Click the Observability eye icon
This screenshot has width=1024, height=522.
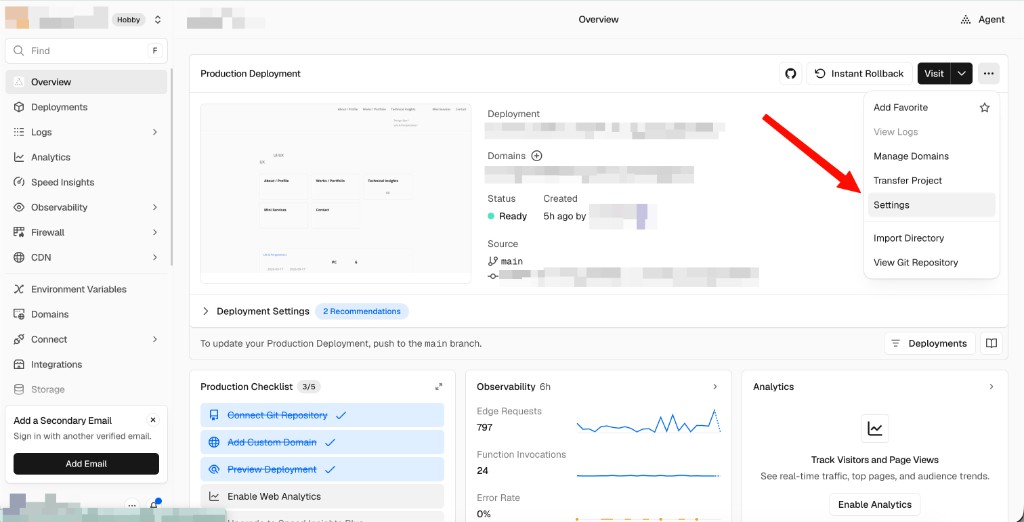tap(19, 207)
